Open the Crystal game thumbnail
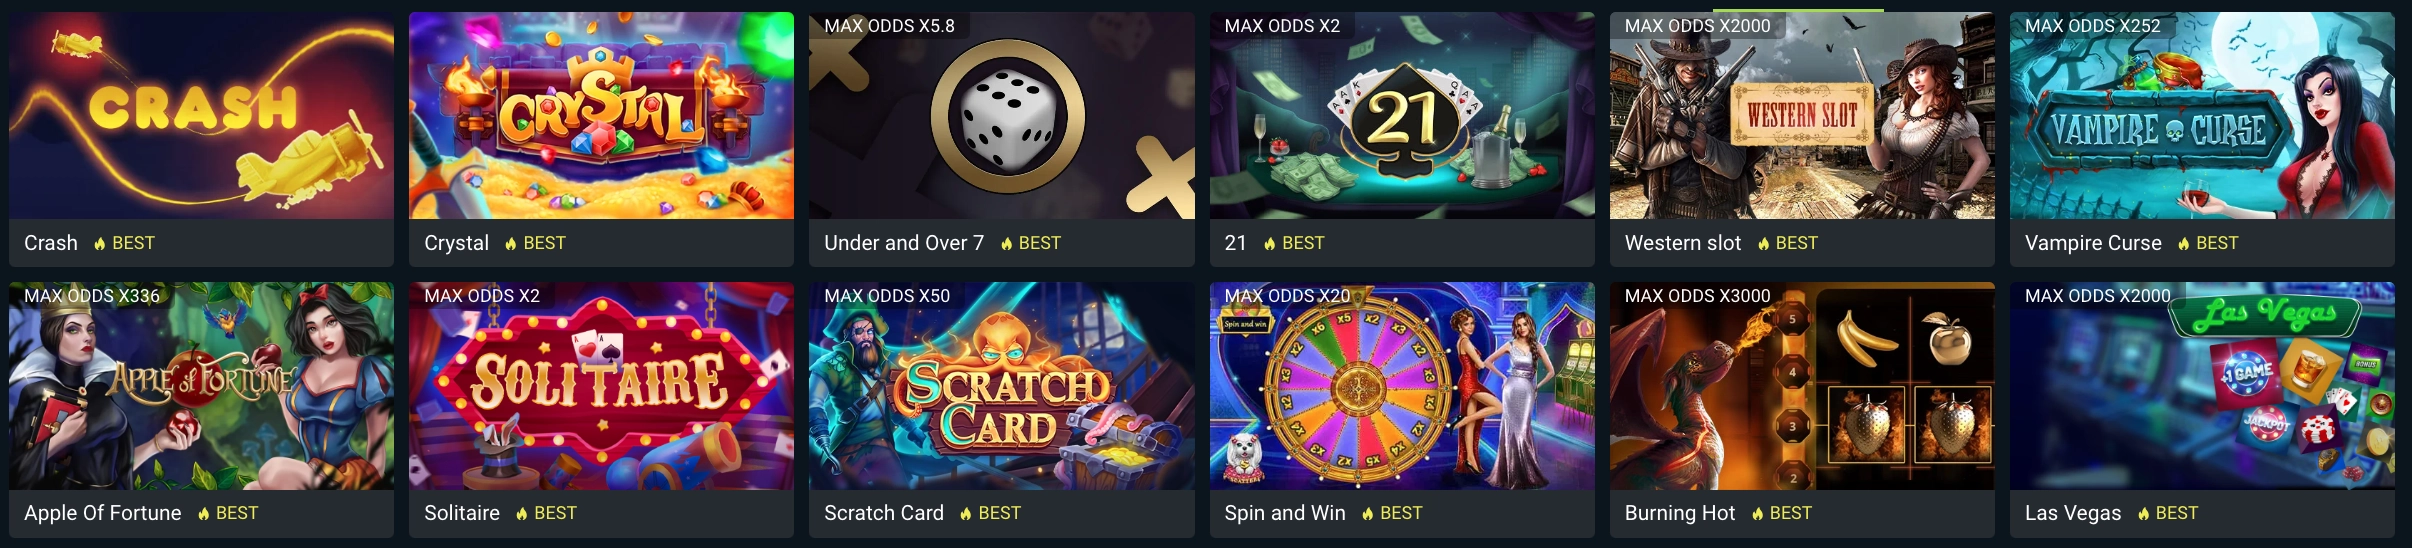The width and height of the screenshot is (2412, 548). click(601, 115)
